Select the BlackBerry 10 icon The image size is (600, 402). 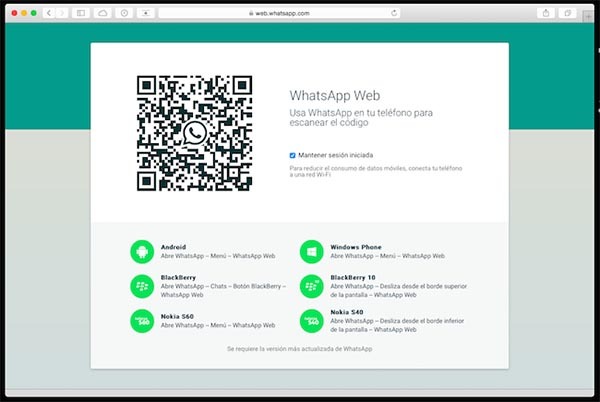pos(312,286)
